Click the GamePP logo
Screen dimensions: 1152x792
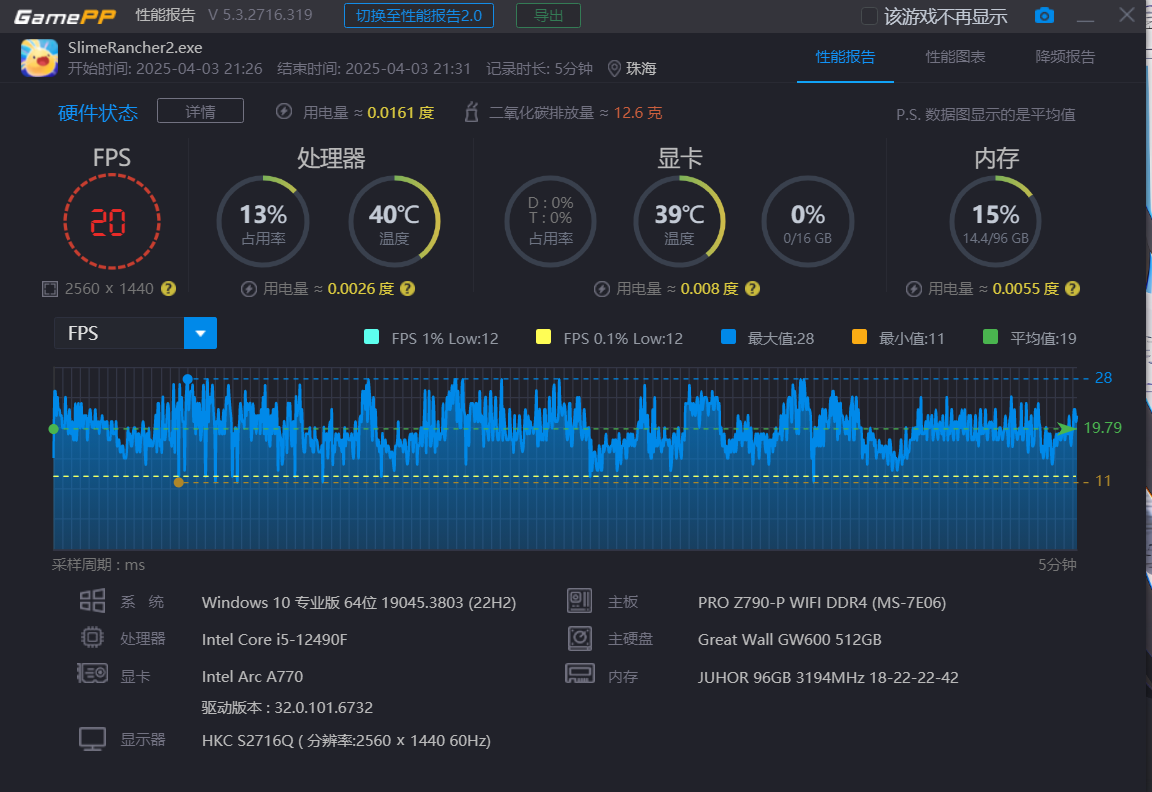click(65, 15)
